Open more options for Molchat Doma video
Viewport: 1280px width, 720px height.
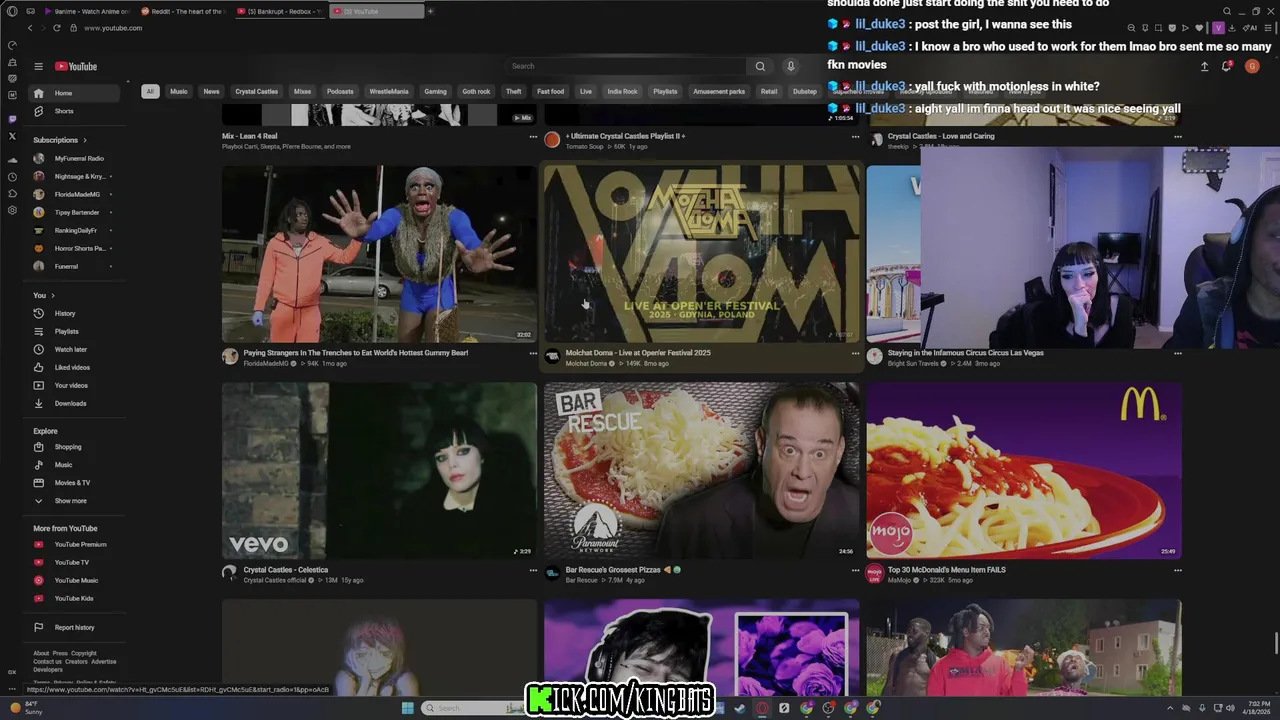click(855, 353)
